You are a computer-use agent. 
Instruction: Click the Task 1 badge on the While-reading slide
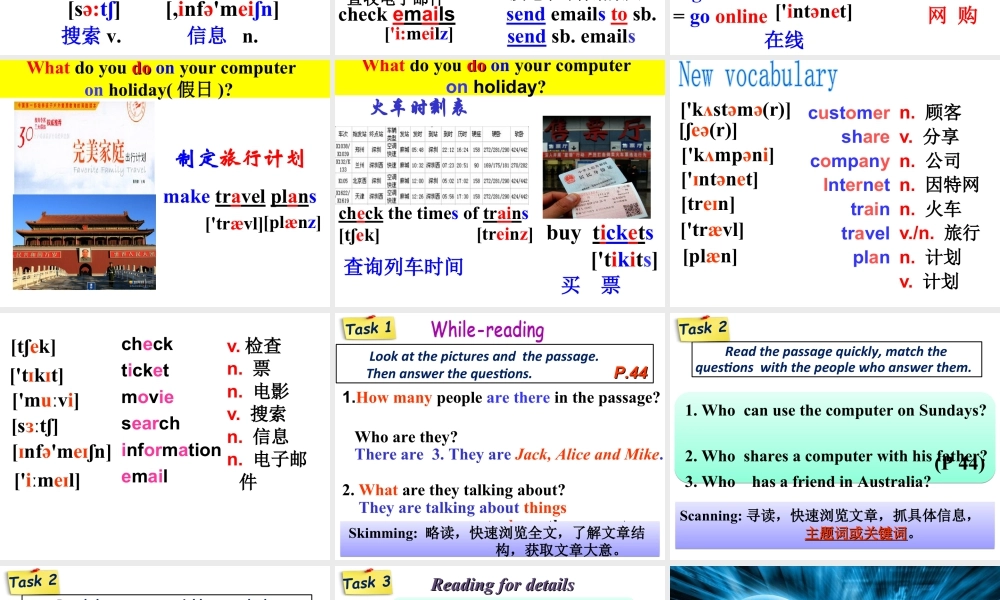coord(368,327)
